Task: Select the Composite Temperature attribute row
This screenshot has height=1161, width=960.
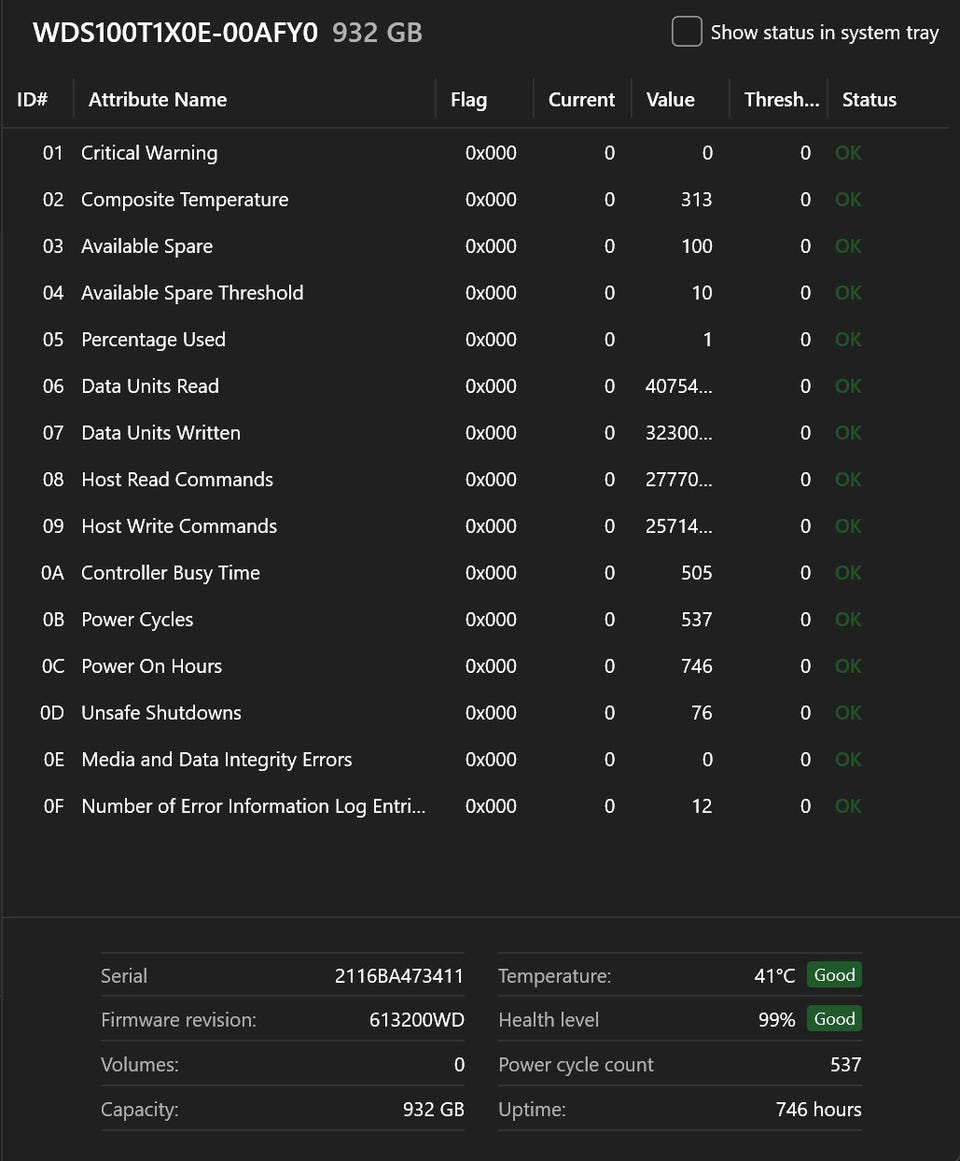Action: coord(475,199)
